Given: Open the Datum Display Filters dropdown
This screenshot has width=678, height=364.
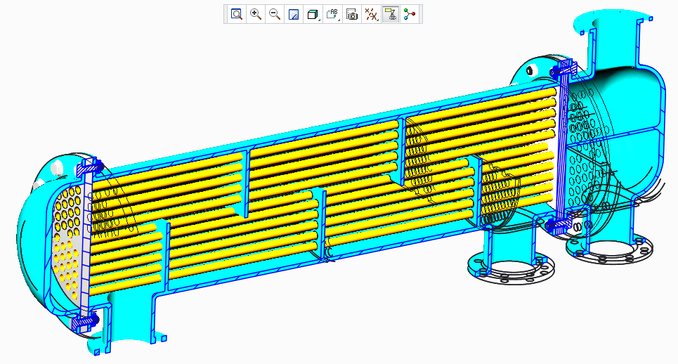Looking at the screenshot, I should (371, 14).
